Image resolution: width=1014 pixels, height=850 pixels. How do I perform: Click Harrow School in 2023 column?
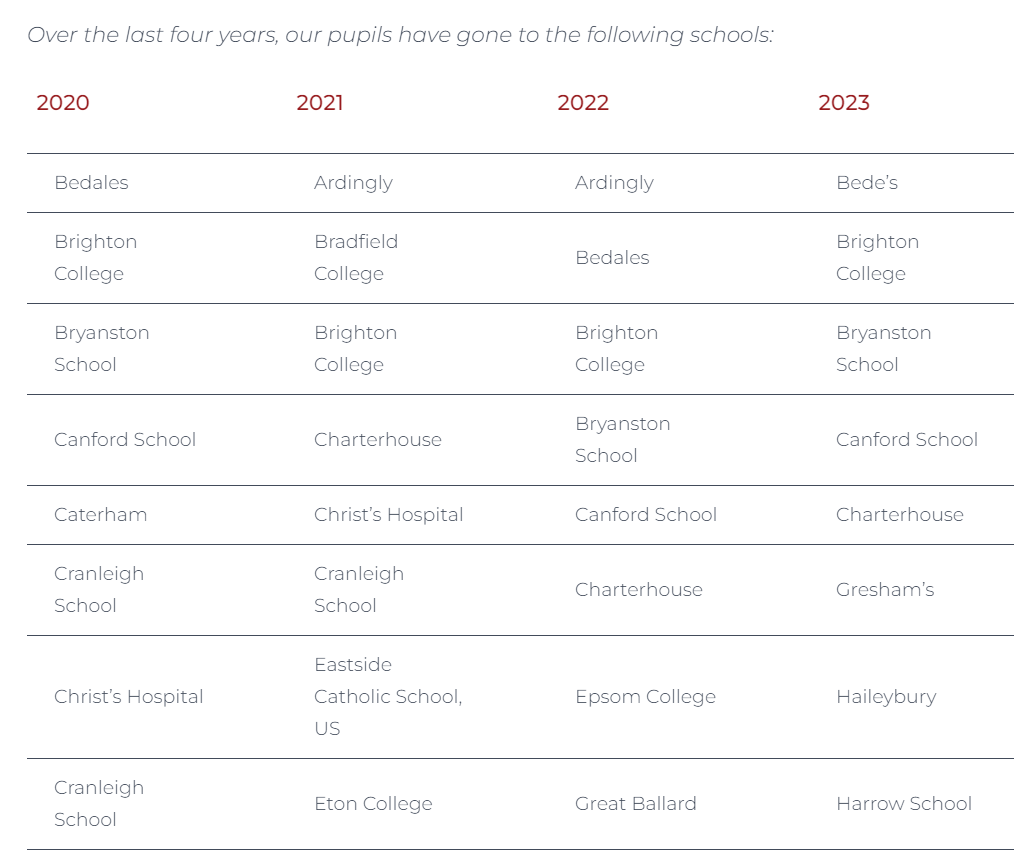(x=903, y=803)
